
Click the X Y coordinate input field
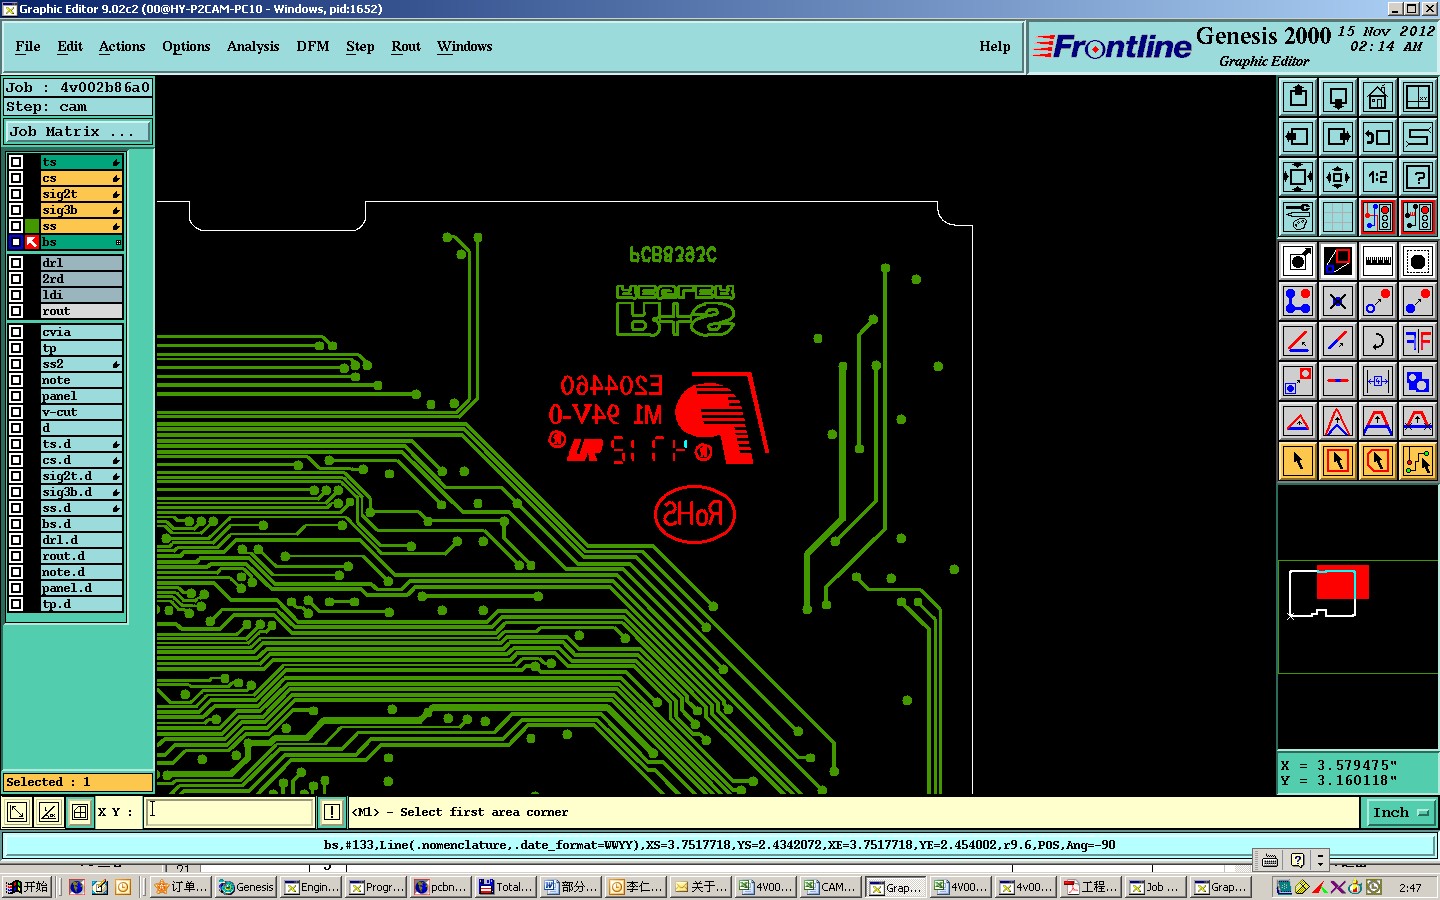(x=230, y=812)
